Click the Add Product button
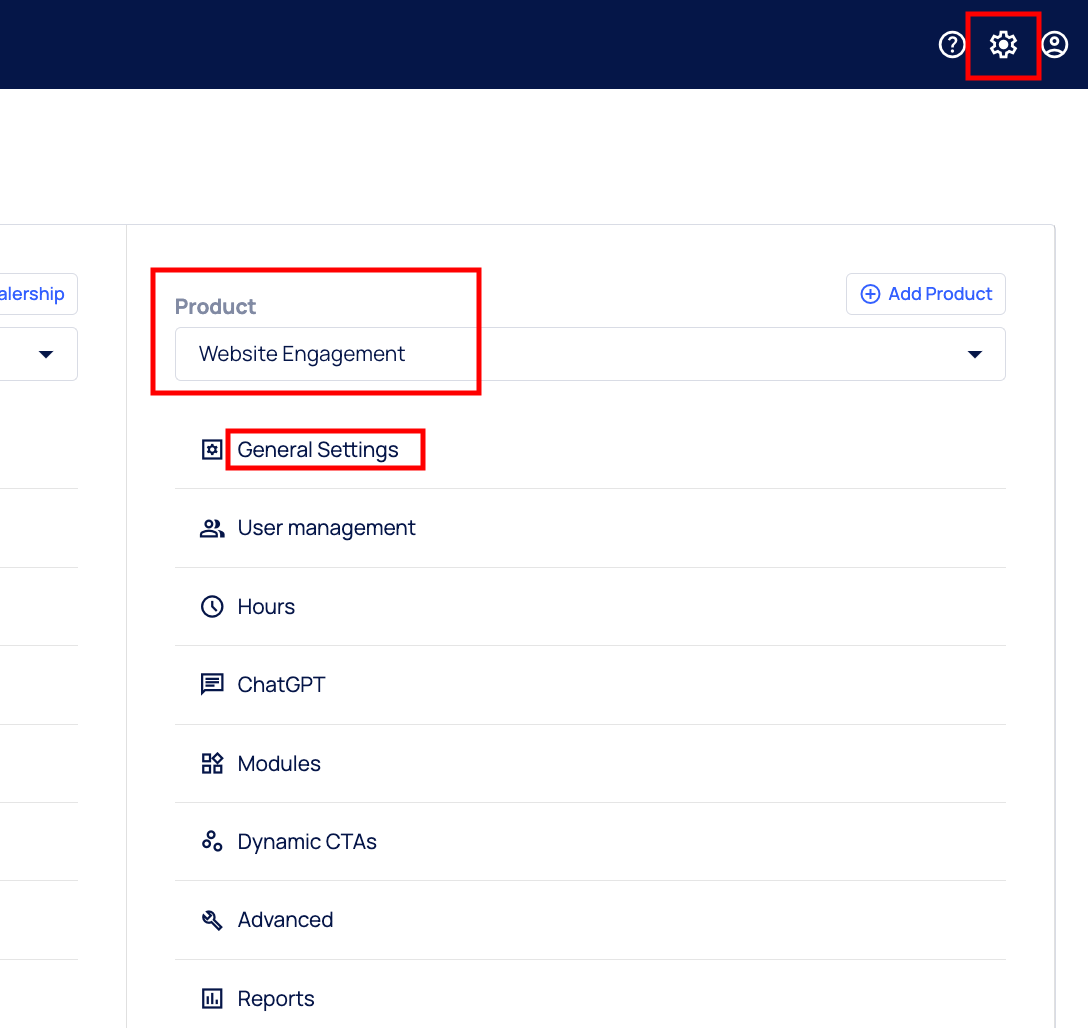The height and width of the screenshot is (1028, 1088). 926,294
